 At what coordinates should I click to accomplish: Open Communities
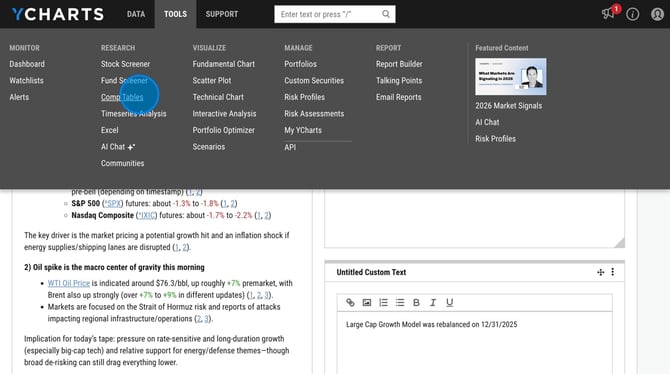(x=122, y=163)
